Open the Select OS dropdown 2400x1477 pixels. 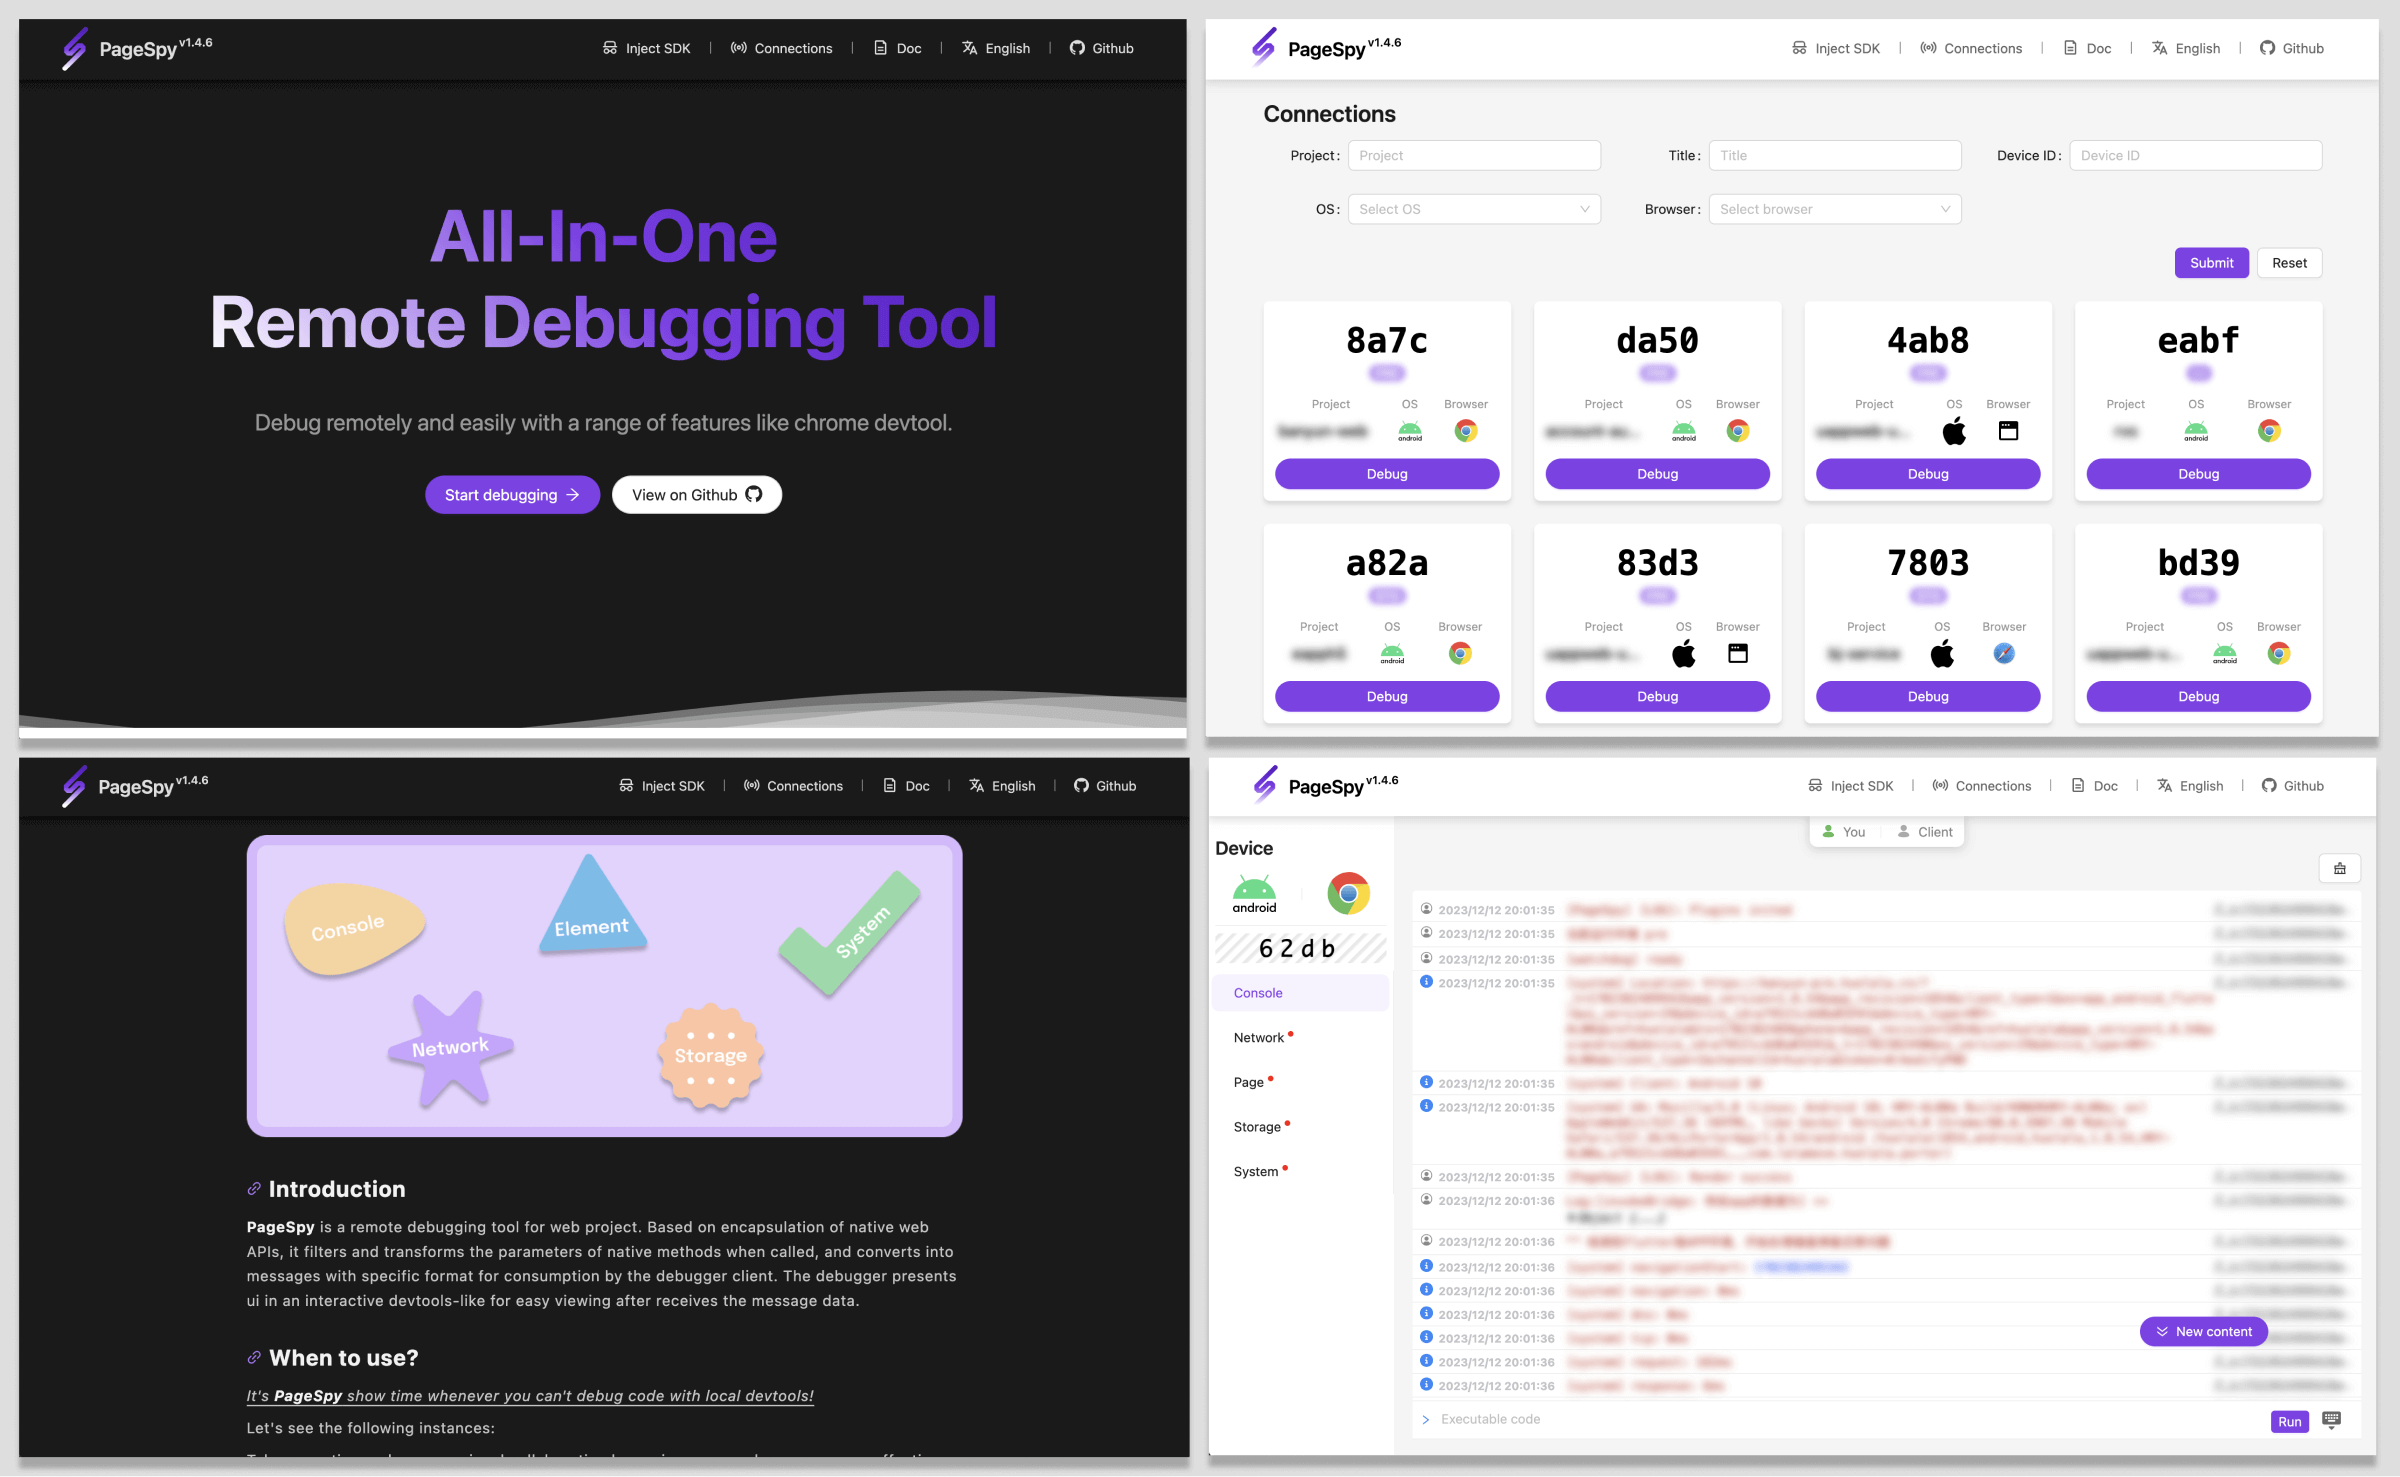(x=1473, y=209)
